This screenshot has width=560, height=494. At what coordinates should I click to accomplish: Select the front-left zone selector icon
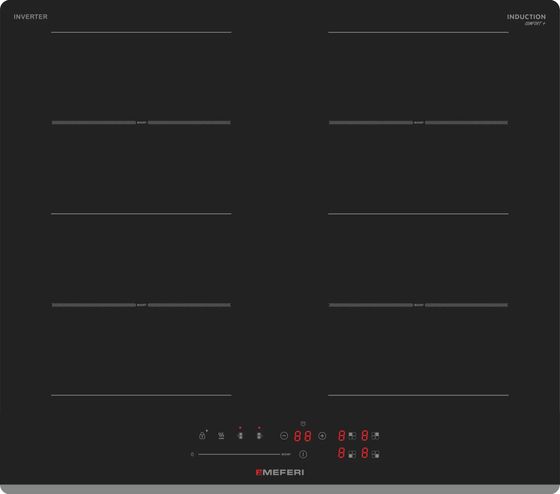pyautogui.click(x=352, y=454)
